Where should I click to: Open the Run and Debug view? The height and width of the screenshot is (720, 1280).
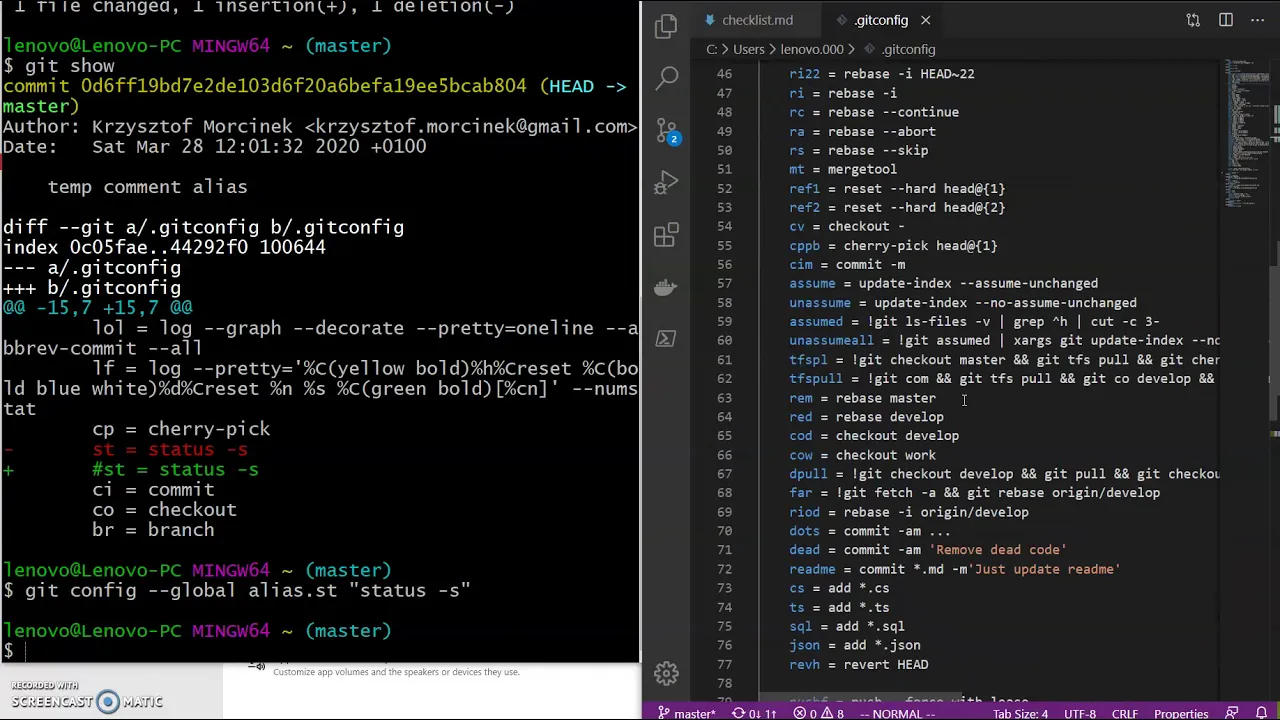coord(666,183)
